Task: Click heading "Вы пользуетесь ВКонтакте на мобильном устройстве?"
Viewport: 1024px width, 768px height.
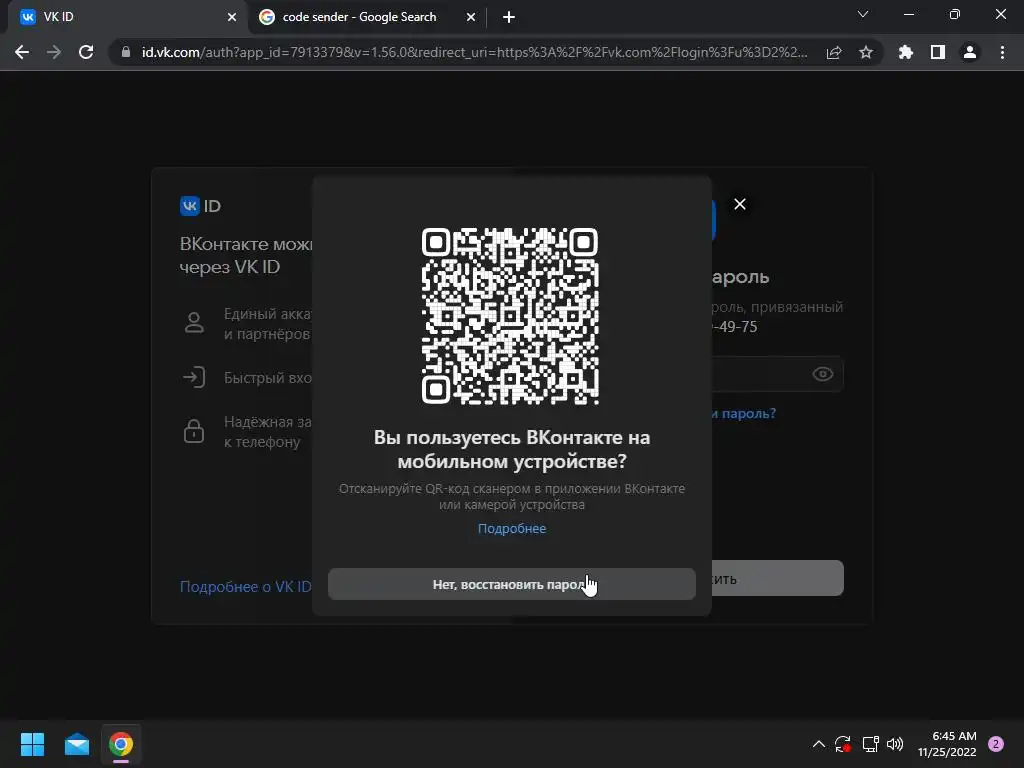Action: pos(511,449)
